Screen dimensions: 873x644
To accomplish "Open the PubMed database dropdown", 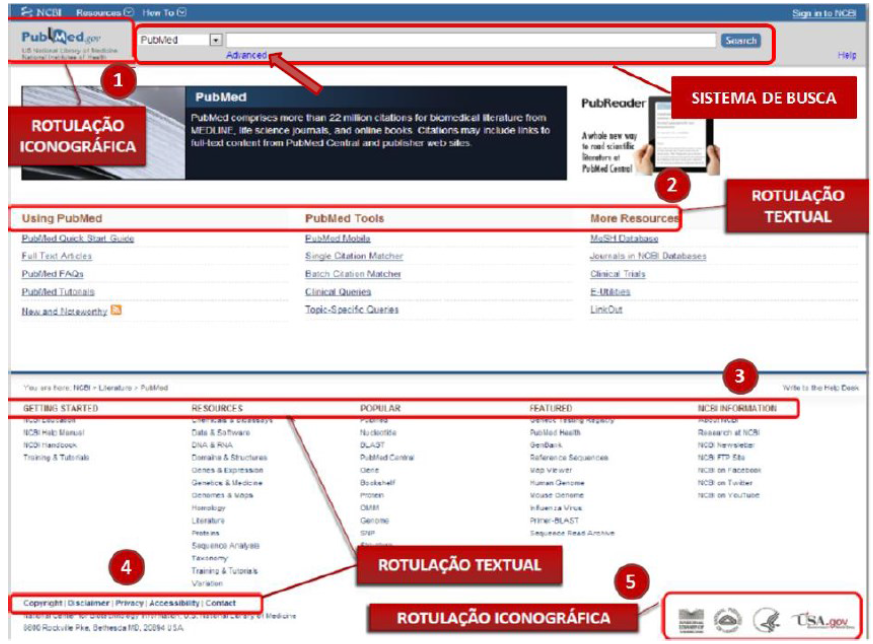I will (215, 41).
